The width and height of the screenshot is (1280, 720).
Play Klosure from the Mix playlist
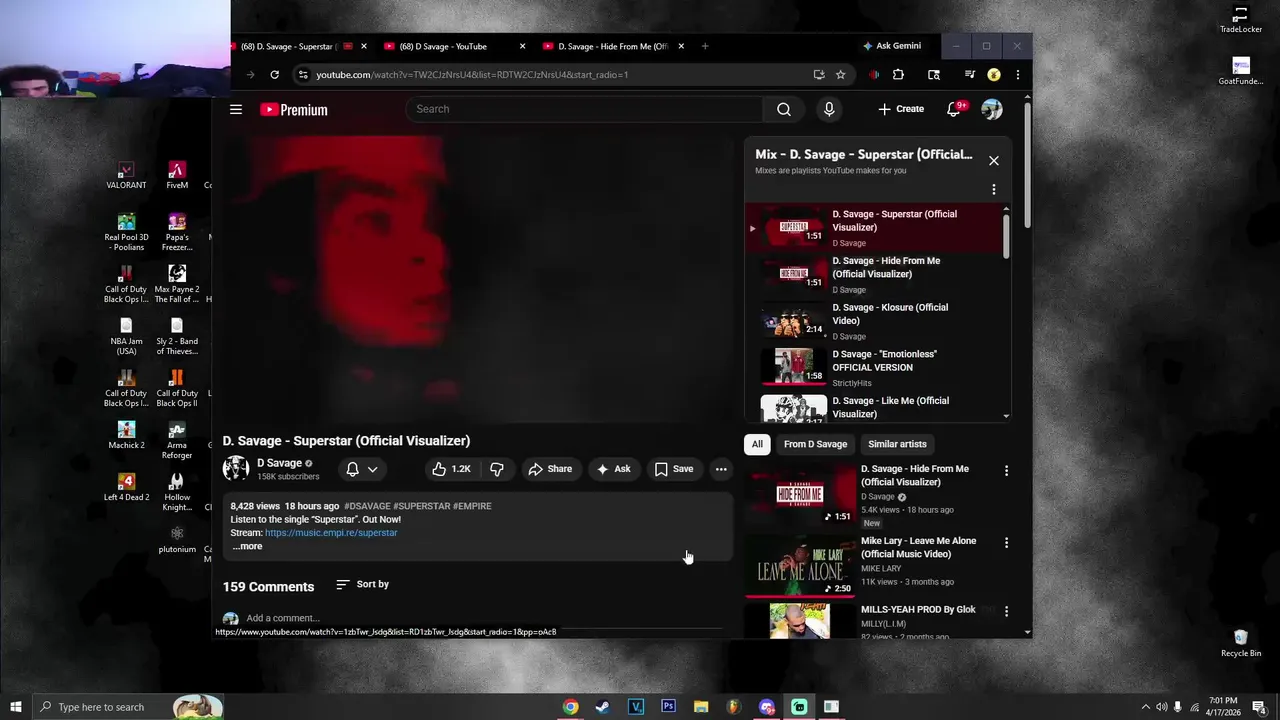click(x=876, y=321)
